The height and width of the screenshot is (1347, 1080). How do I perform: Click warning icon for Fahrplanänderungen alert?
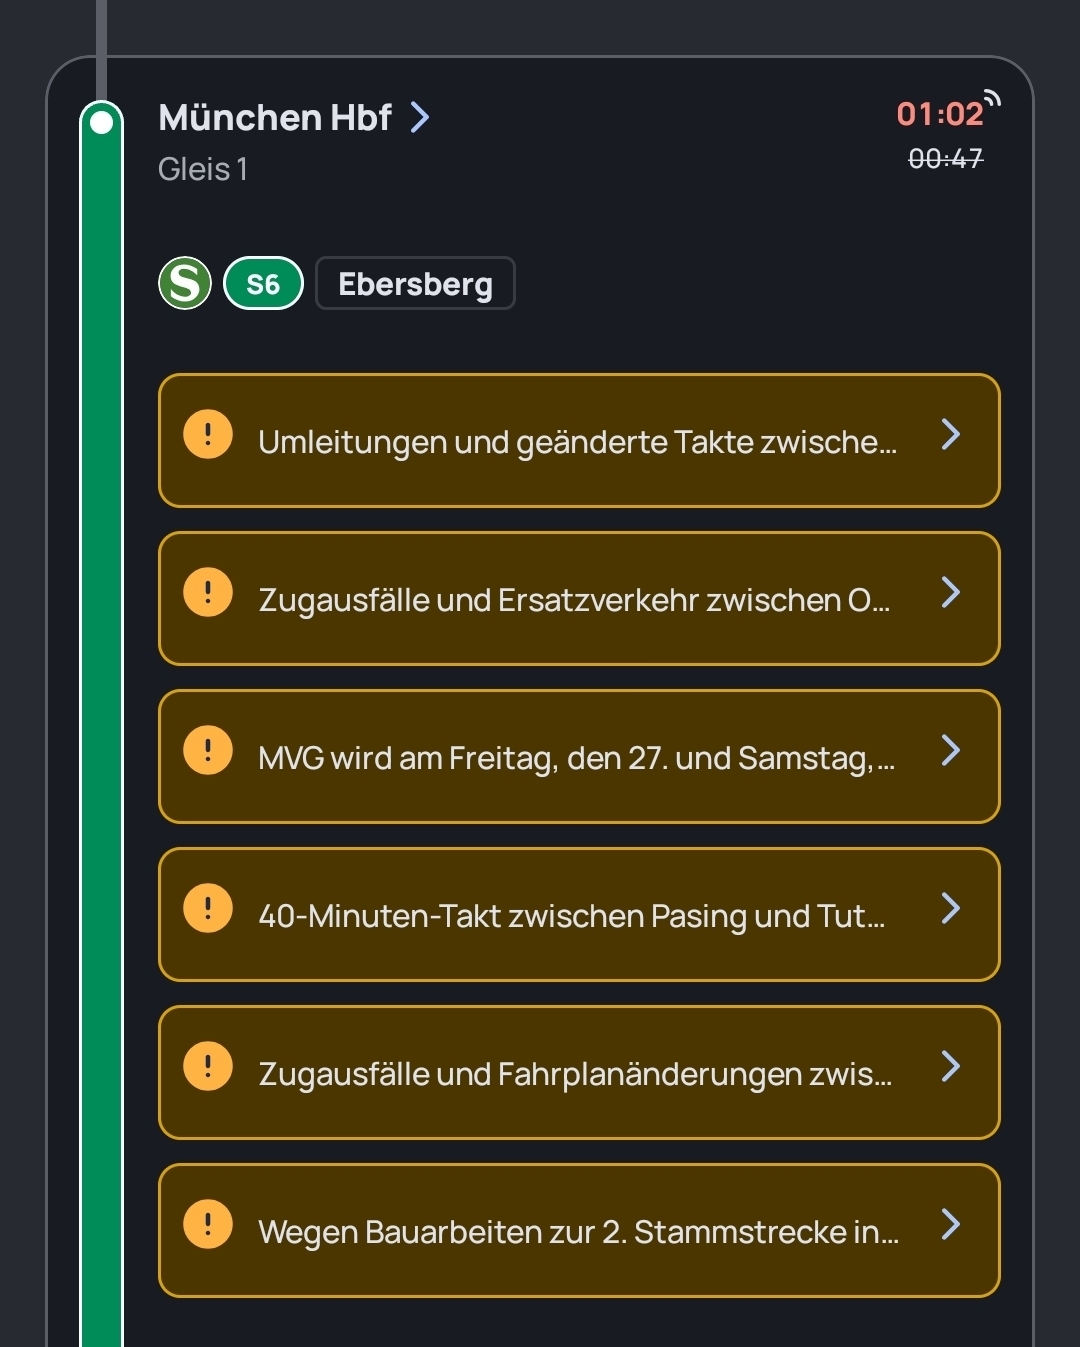pos(208,1067)
